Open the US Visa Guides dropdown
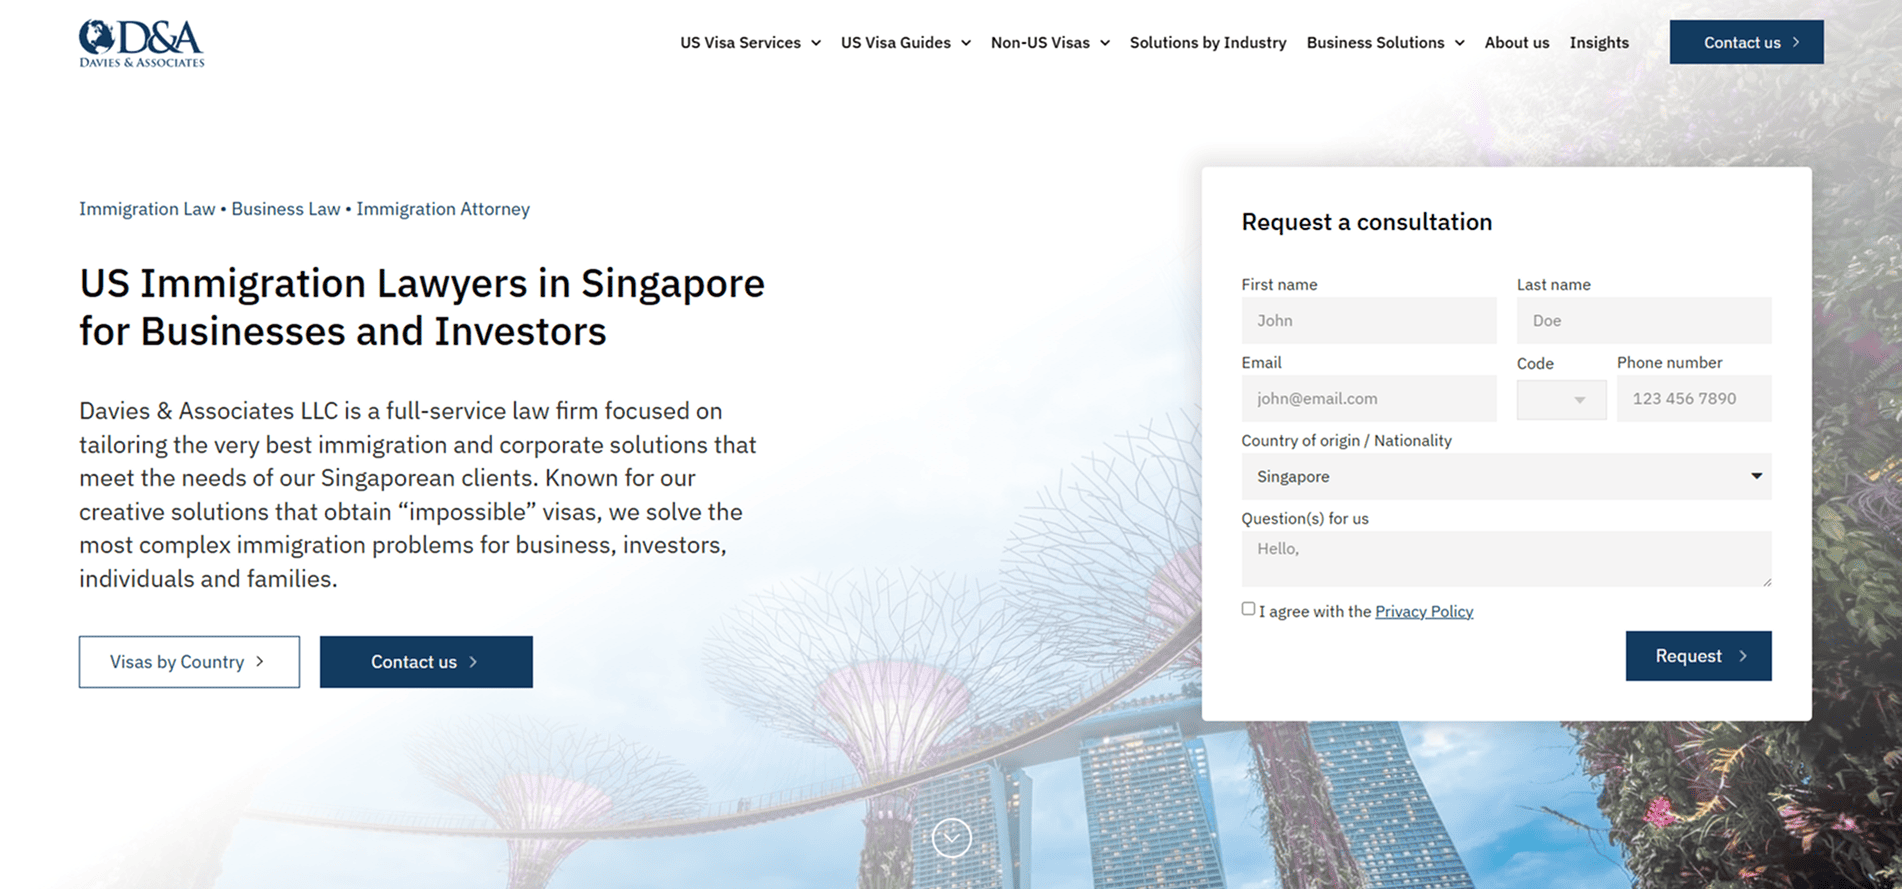The width and height of the screenshot is (1902, 889). [x=905, y=43]
